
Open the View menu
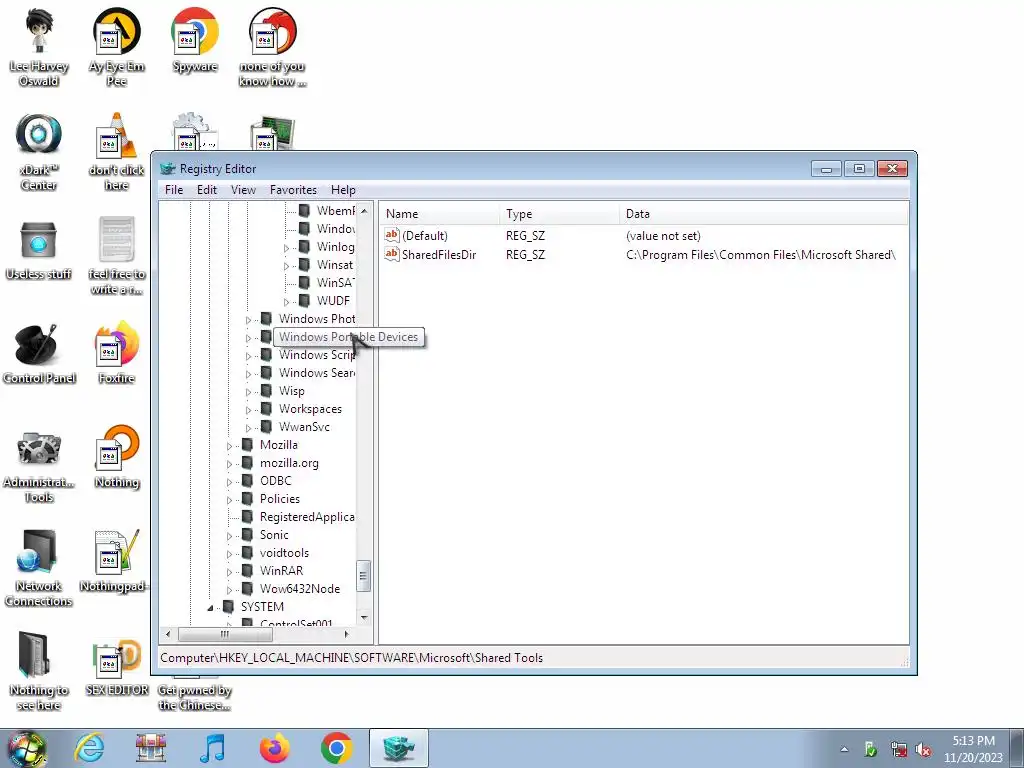(x=243, y=189)
